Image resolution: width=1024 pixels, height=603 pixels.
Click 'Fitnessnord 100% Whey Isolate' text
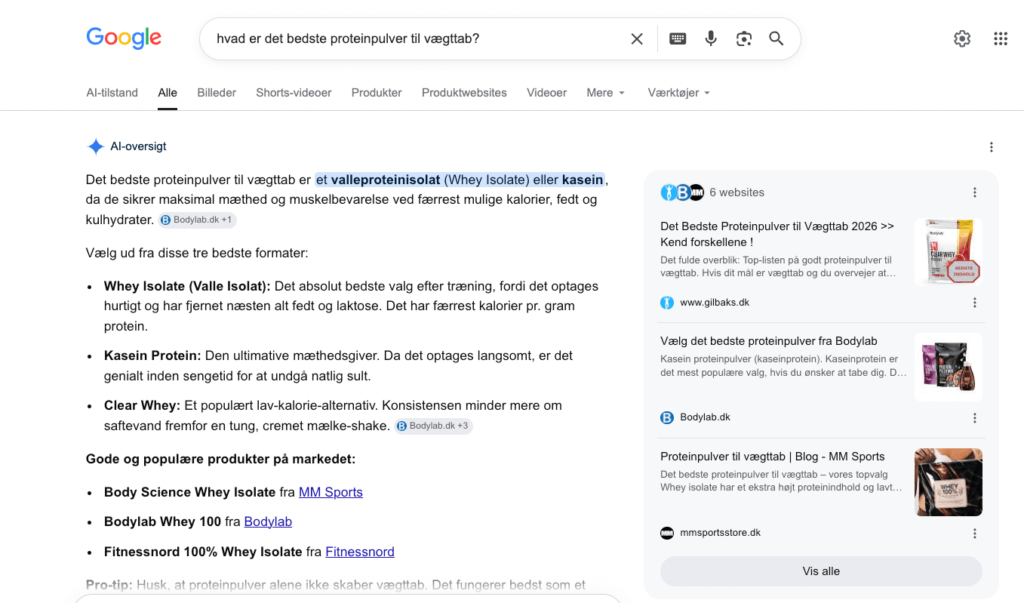click(203, 551)
